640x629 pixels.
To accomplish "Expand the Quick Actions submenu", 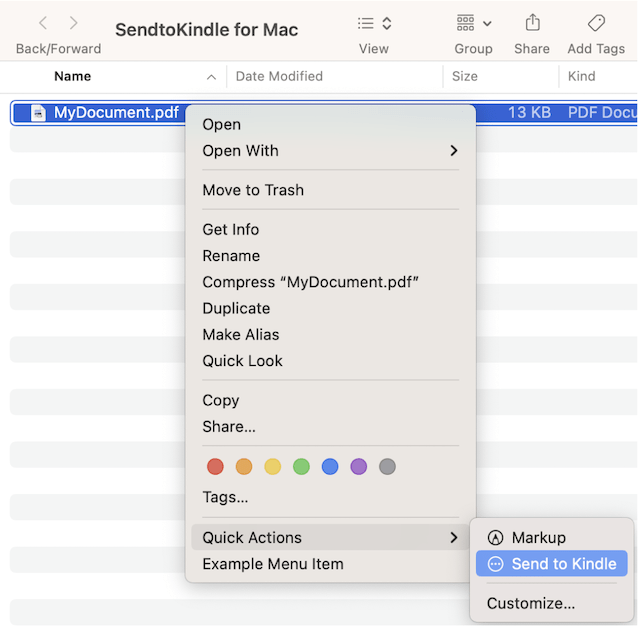I will (330, 538).
